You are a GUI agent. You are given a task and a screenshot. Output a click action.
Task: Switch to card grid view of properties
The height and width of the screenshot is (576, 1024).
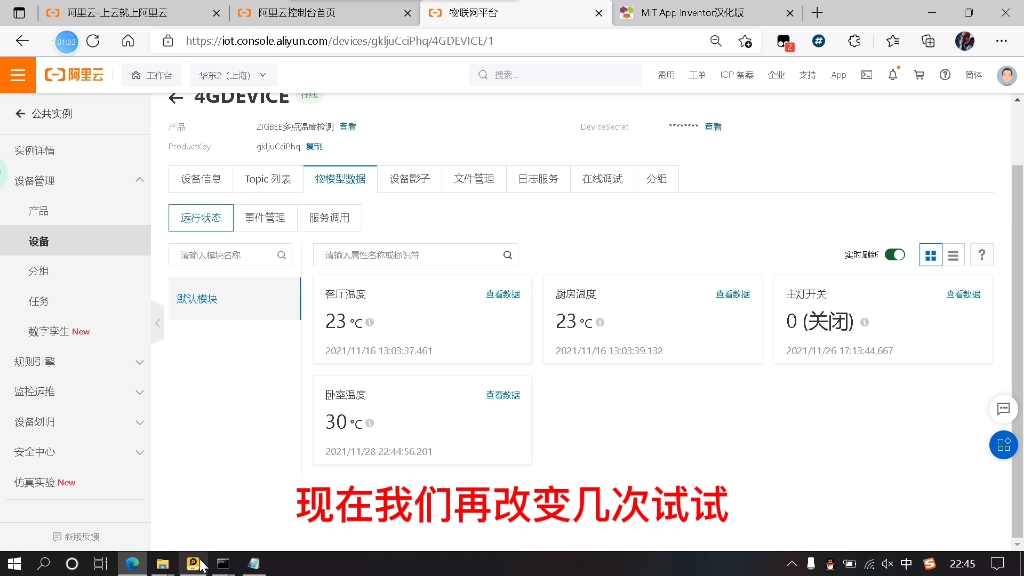(x=929, y=255)
